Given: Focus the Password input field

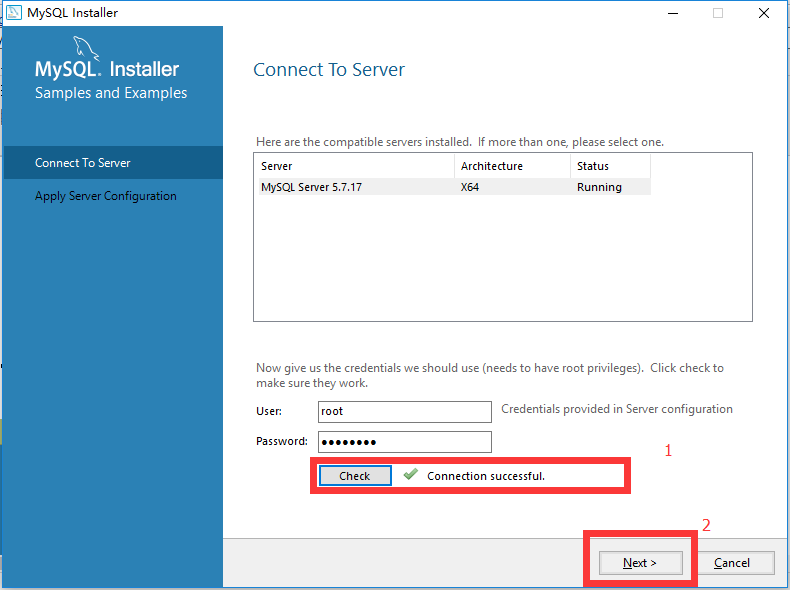Looking at the screenshot, I should coord(405,442).
